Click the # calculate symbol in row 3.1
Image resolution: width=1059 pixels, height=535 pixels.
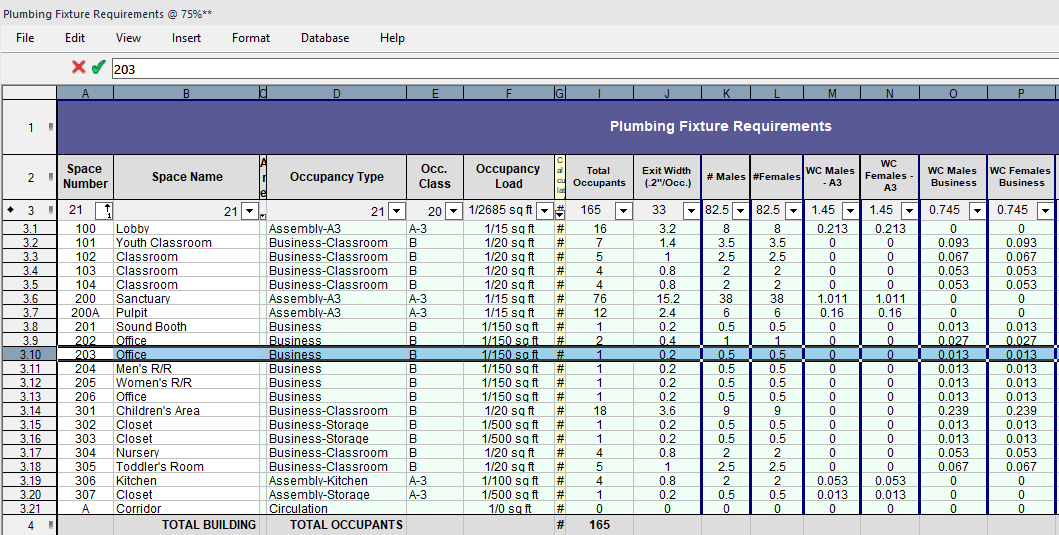[560, 229]
